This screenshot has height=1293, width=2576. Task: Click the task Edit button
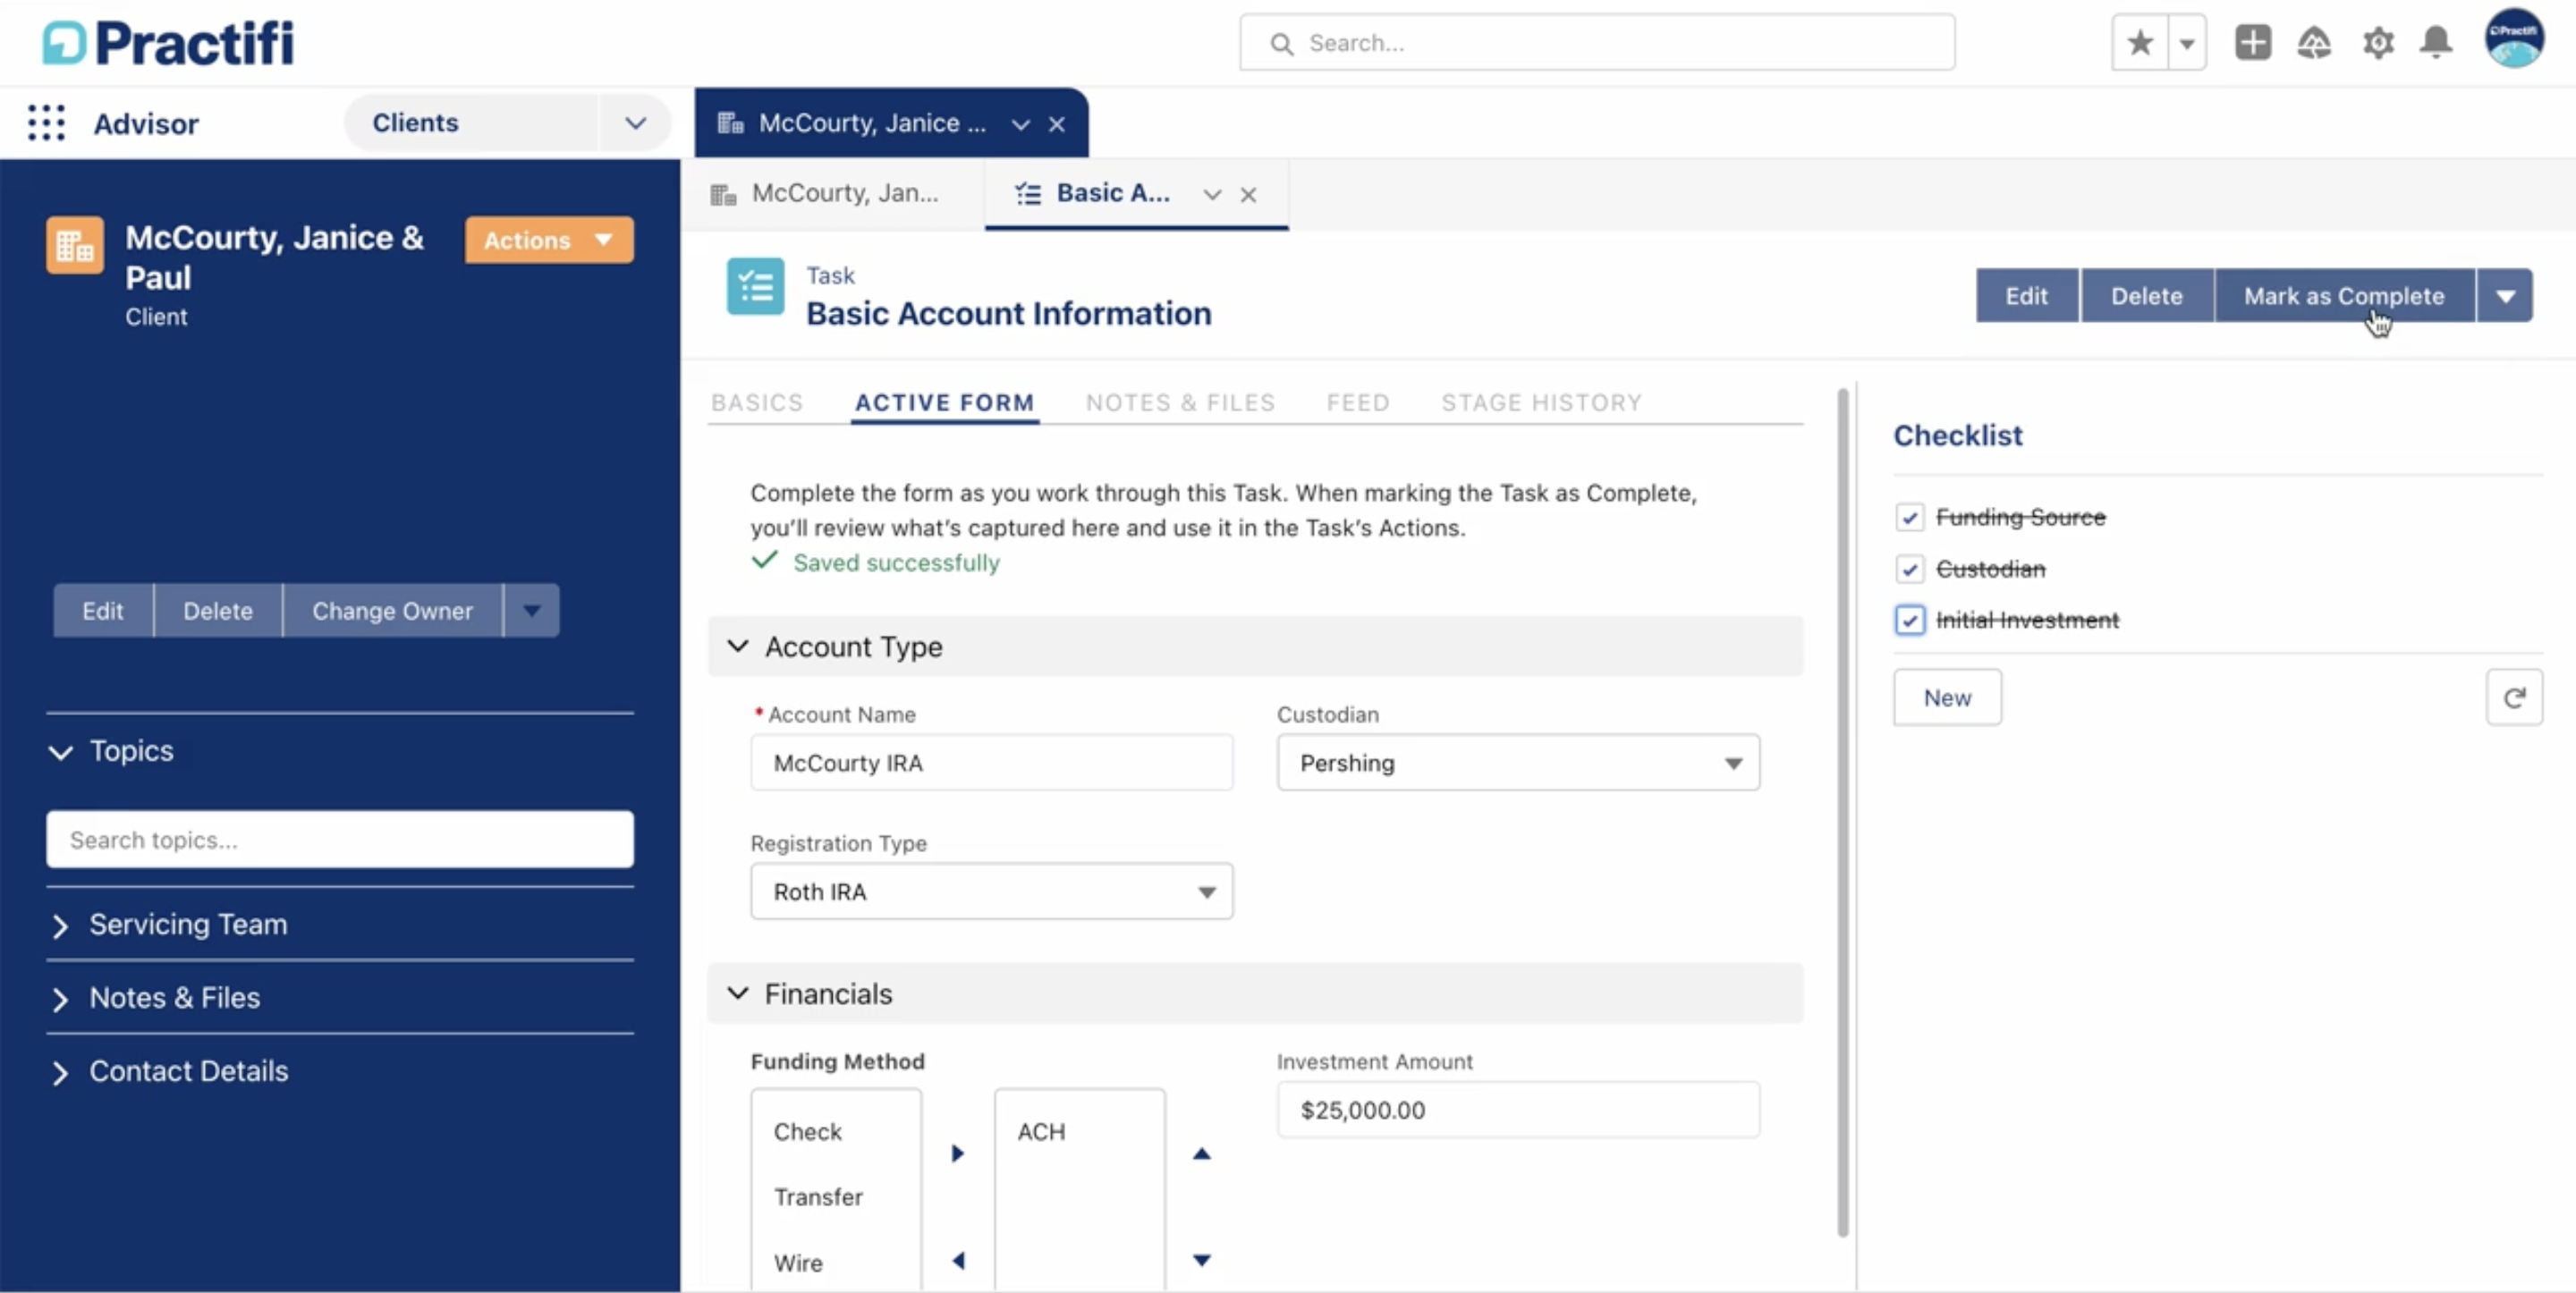click(2027, 296)
